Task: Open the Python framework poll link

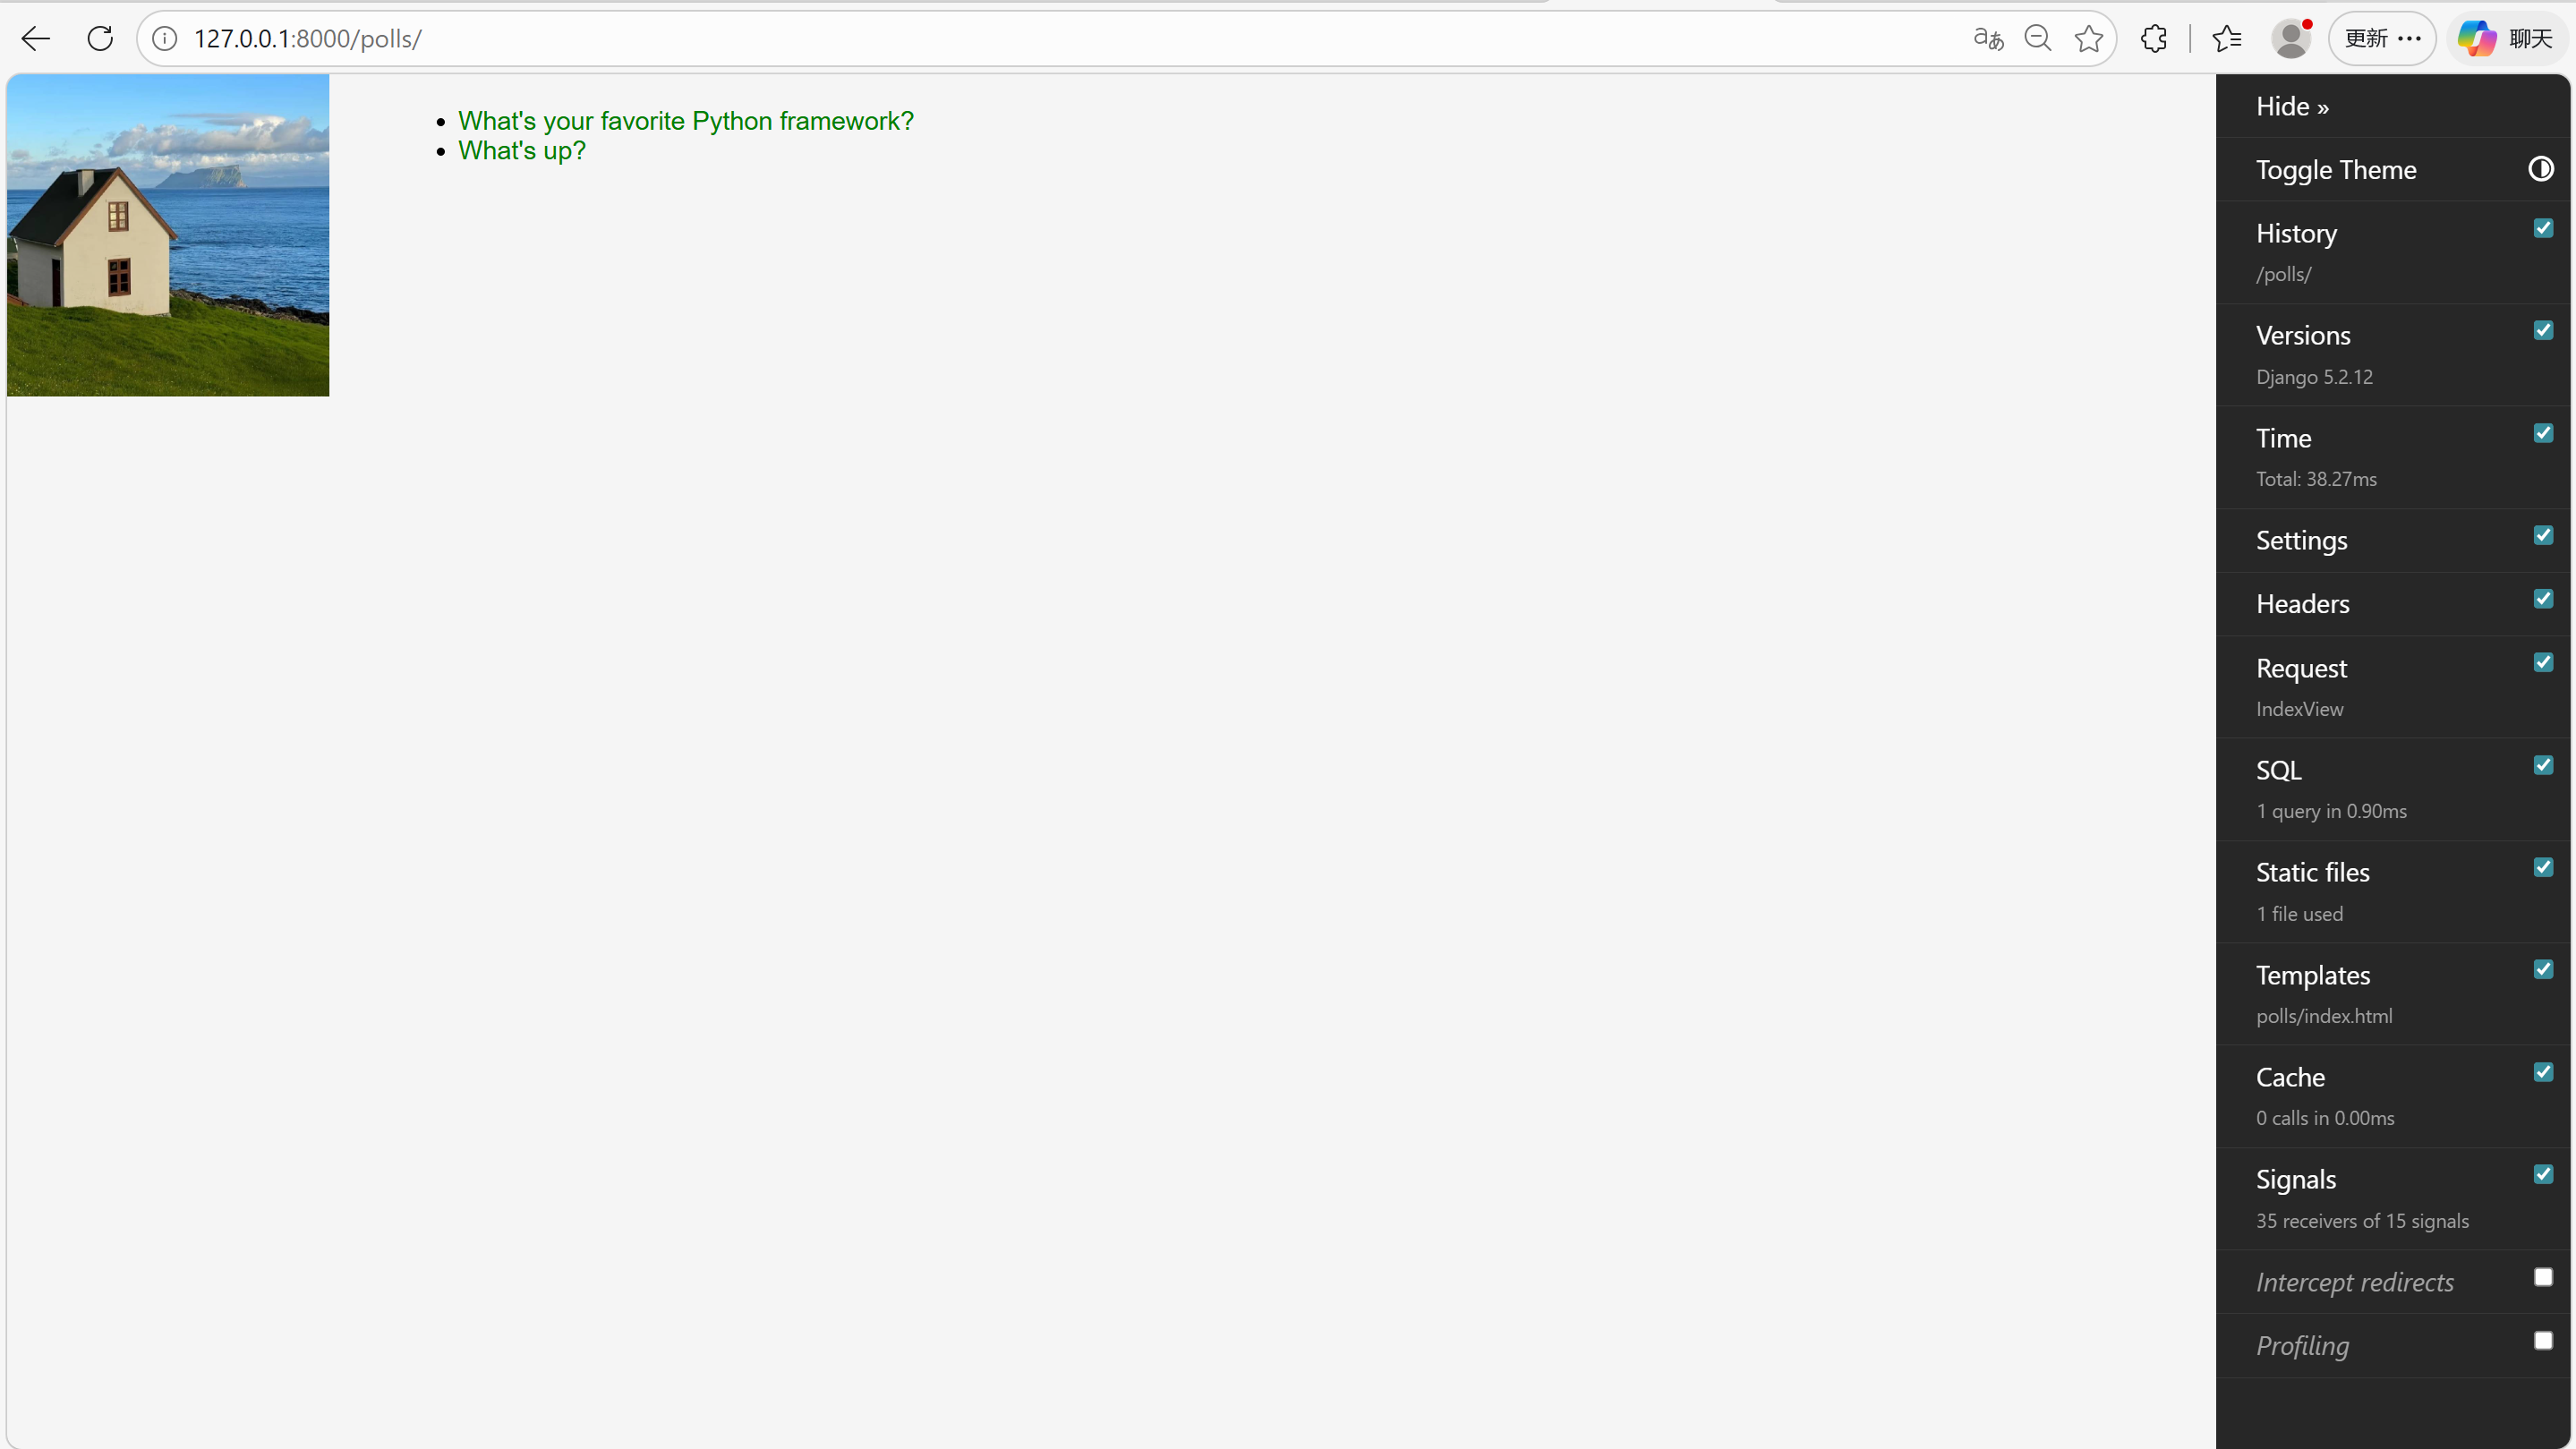Action: point(685,121)
